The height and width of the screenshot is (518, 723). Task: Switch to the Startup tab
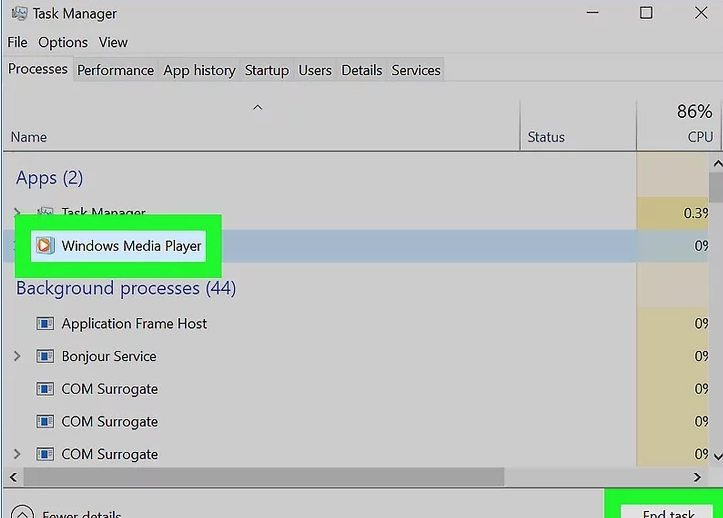point(267,70)
